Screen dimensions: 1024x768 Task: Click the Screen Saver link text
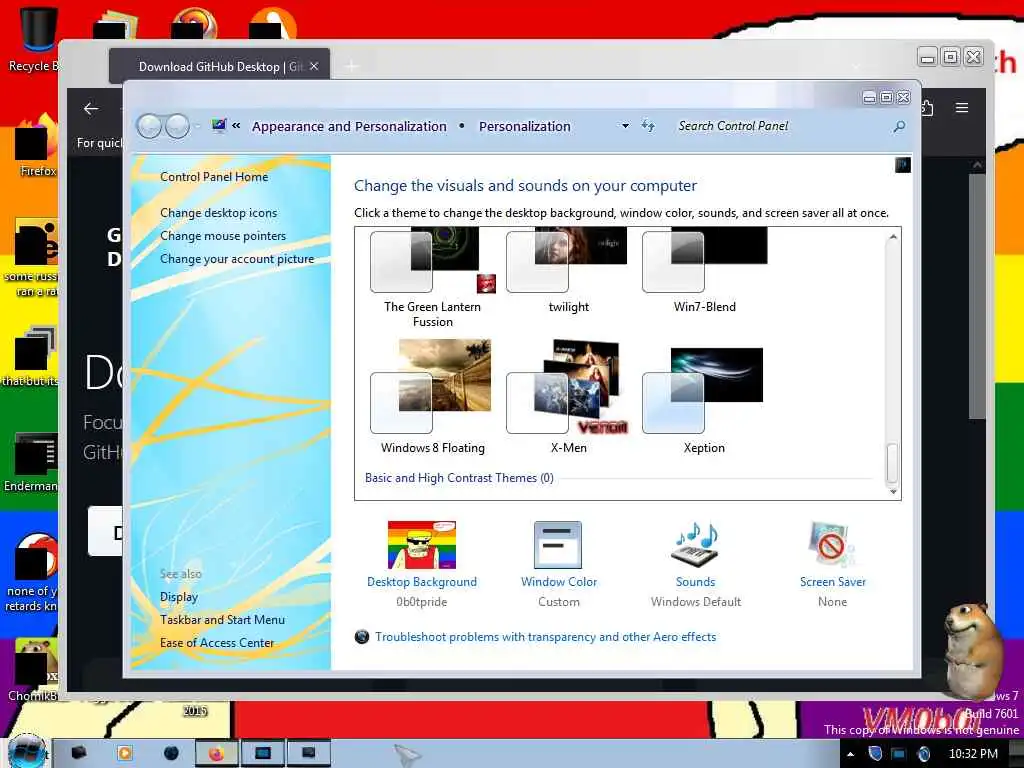pyautogui.click(x=833, y=582)
